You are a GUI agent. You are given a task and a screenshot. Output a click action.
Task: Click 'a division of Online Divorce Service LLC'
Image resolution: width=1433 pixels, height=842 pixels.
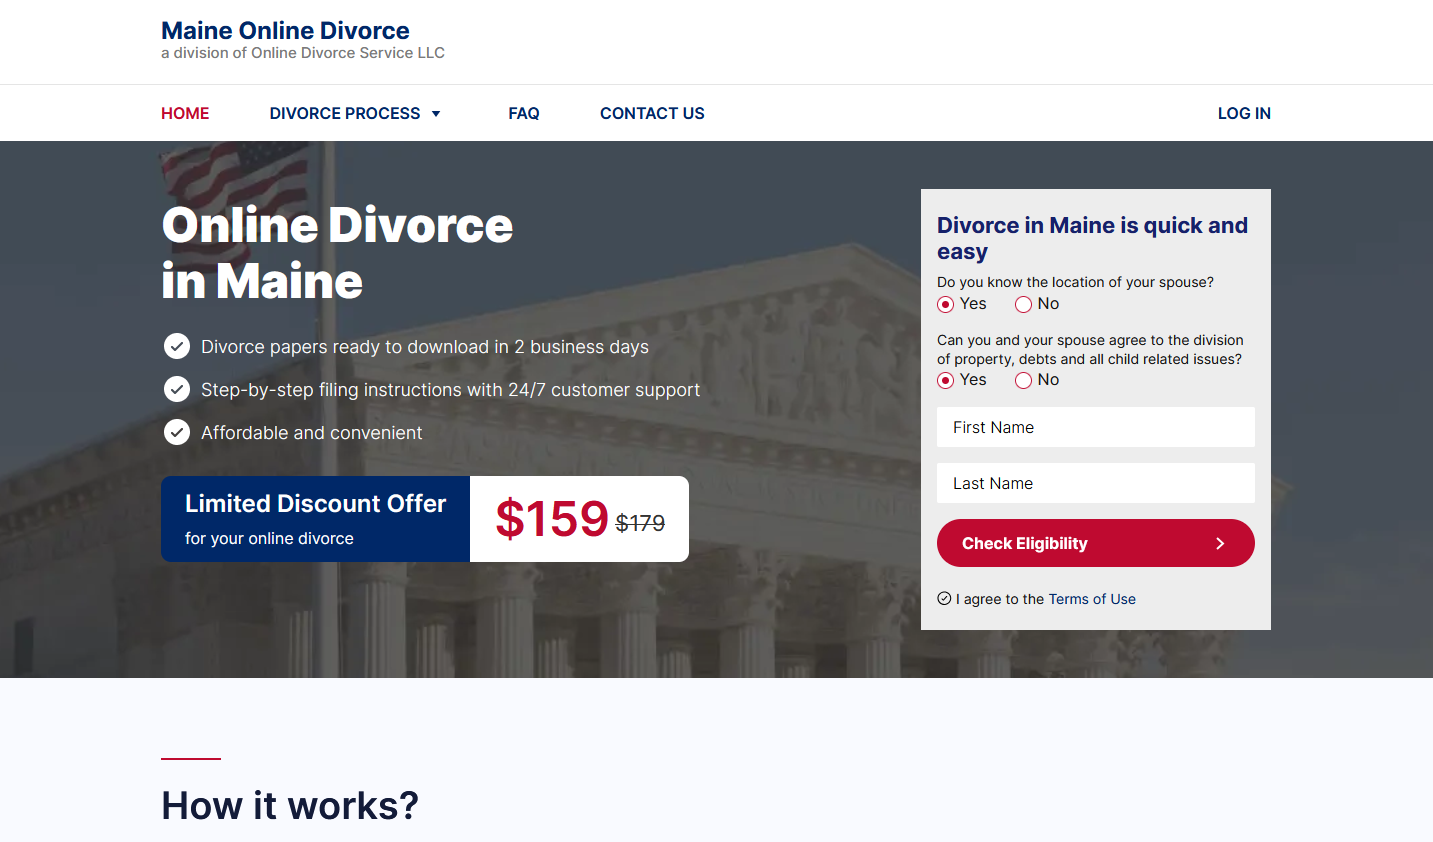point(303,53)
